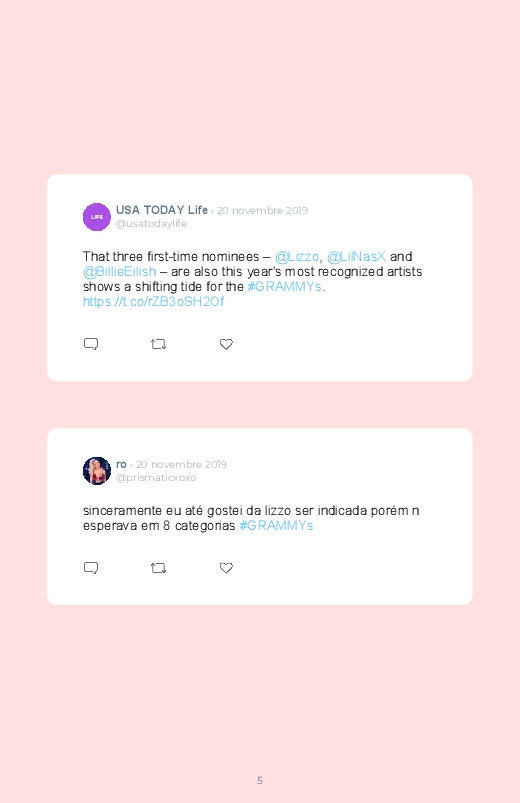This screenshot has height=803, width=520.
Task: Open the @Lizzo mention
Action: coord(297,257)
